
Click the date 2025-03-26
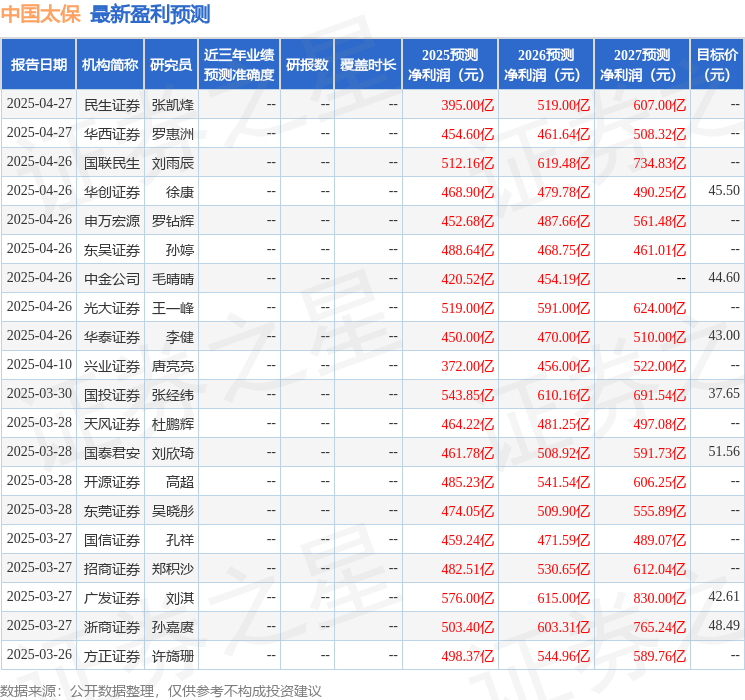[39, 654]
